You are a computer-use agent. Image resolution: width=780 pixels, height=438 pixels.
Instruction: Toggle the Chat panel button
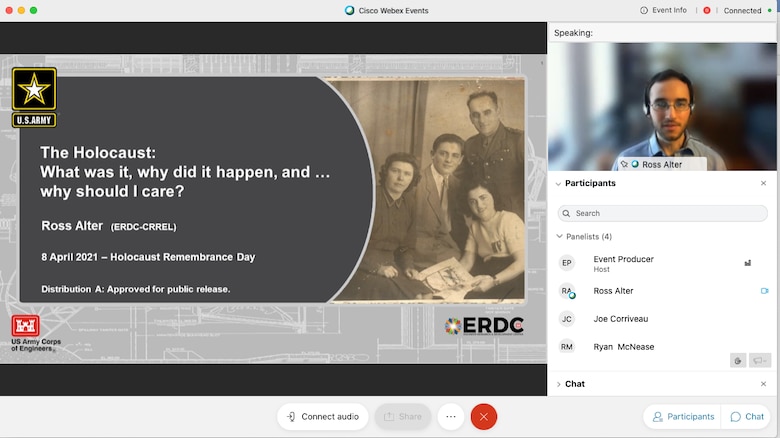tap(746, 417)
